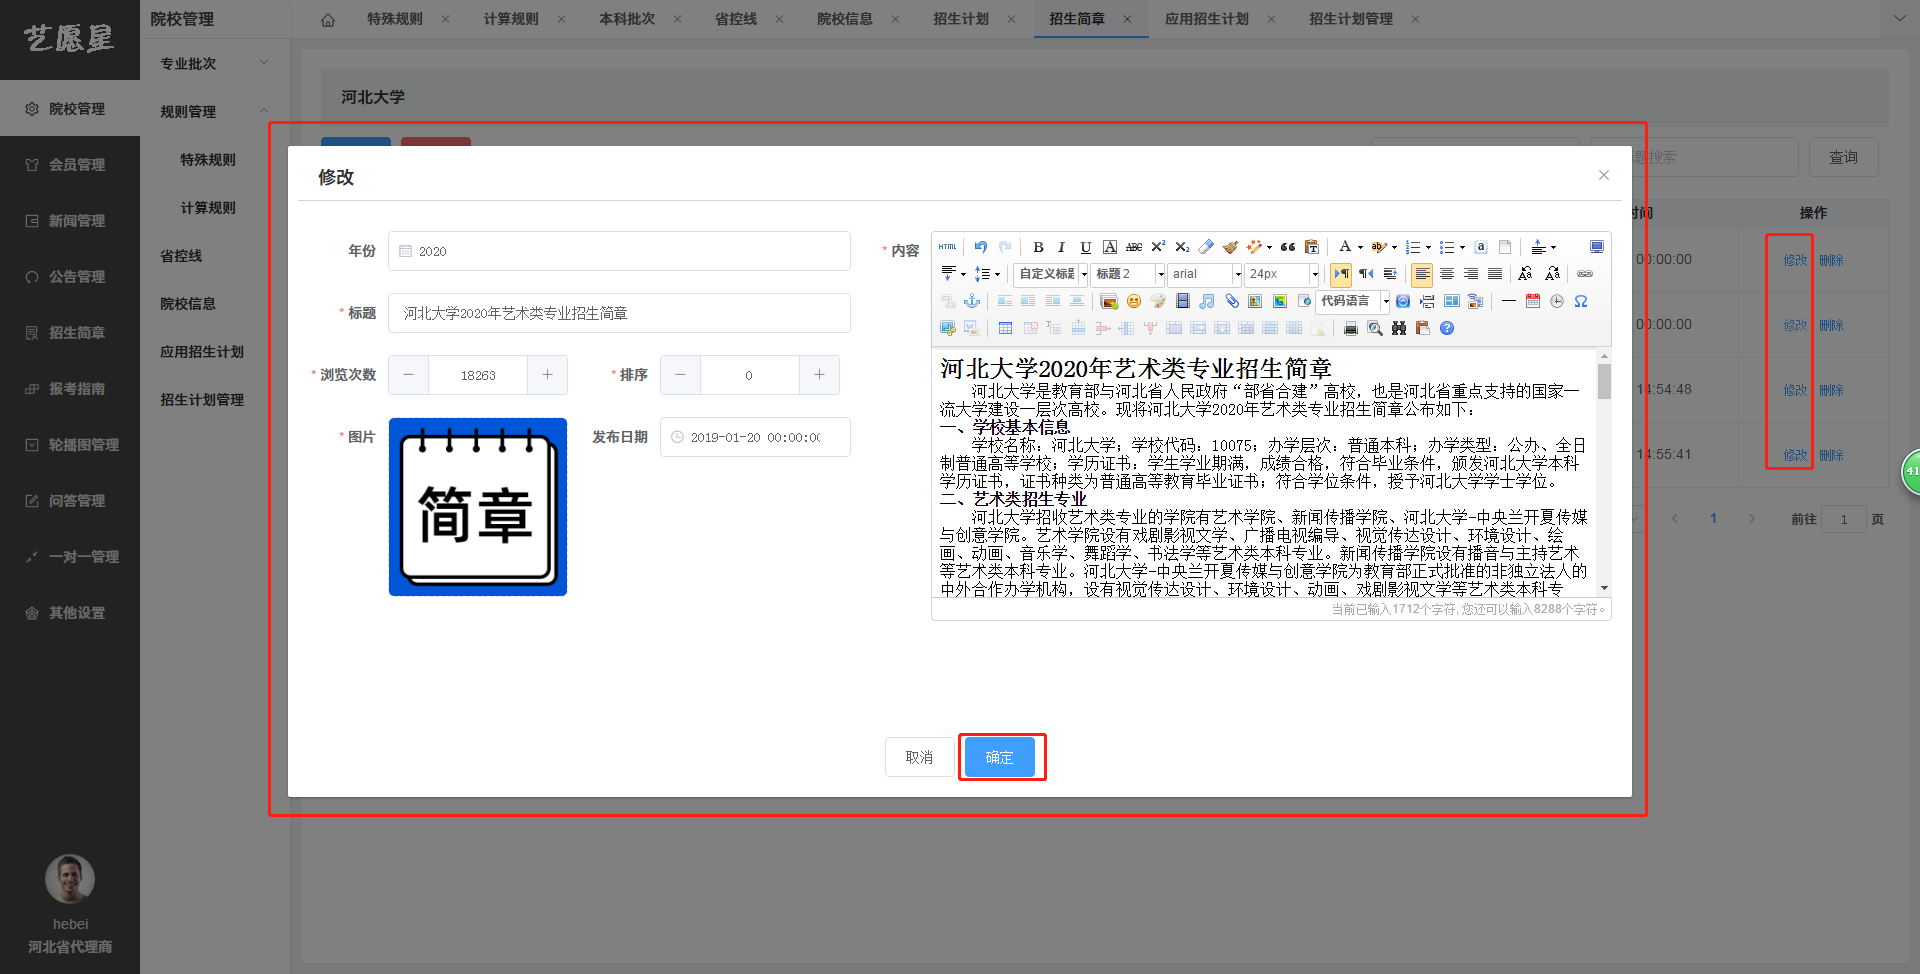The width and height of the screenshot is (1920, 974).
Task: Attach file with paperclip icon
Action: pos(1231,301)
